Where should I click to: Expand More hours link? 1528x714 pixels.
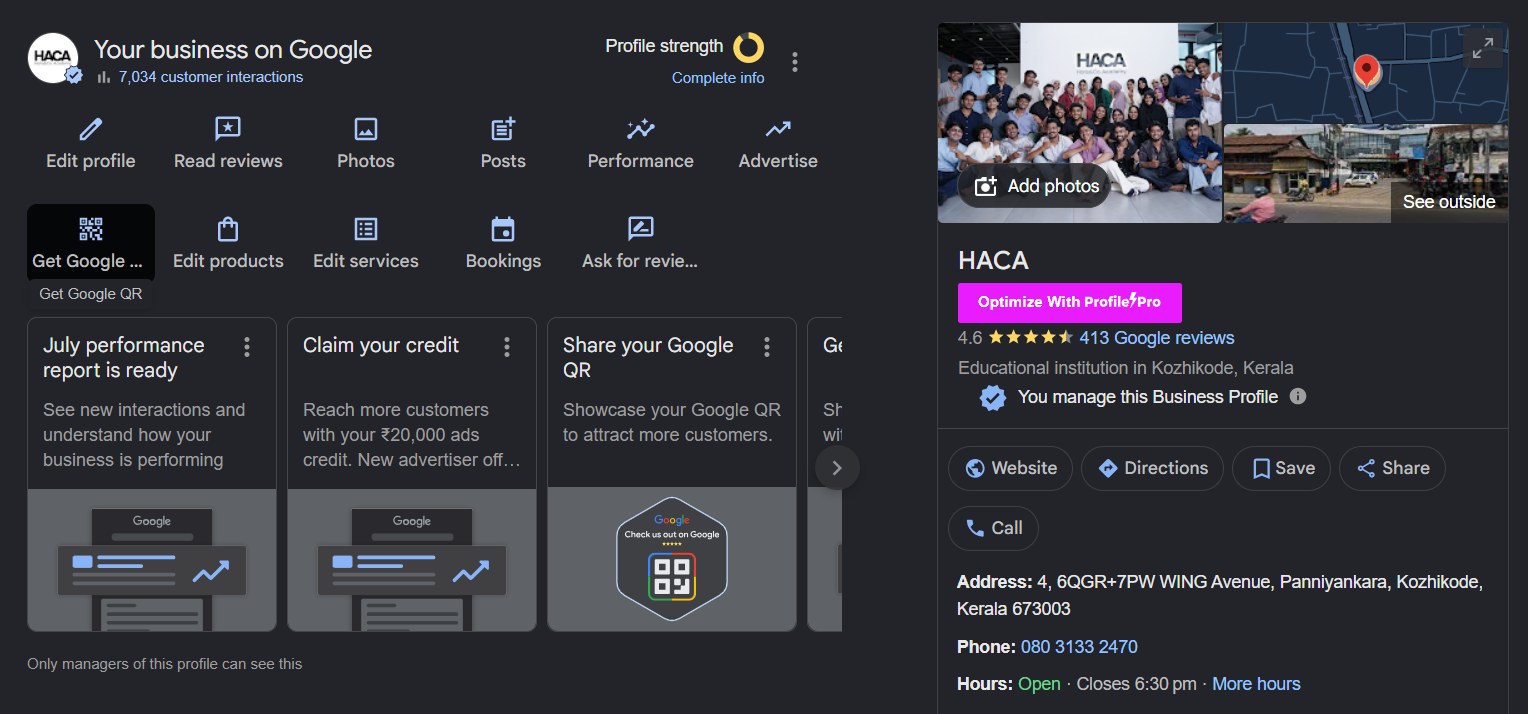pyautogui.click(x=1256, y=684)
